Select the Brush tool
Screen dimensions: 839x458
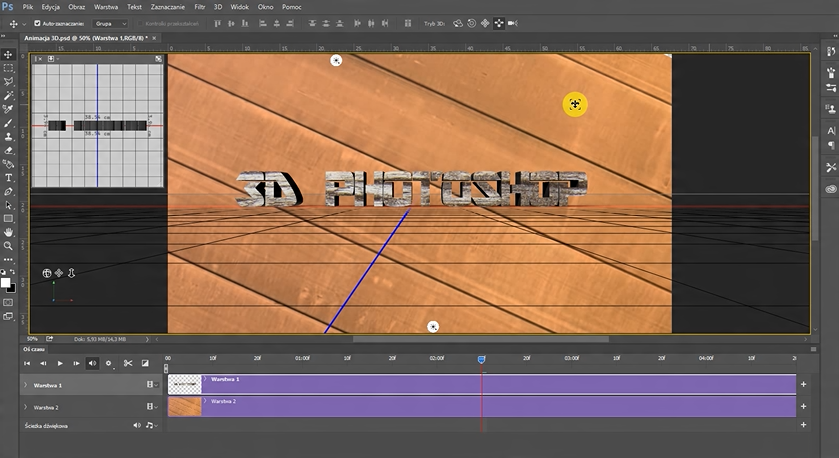[x=8, y=123]
